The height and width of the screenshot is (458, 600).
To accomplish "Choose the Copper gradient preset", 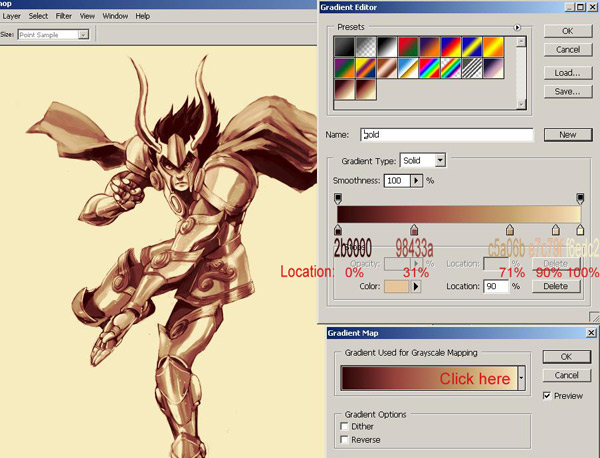I will (x=387, y=68).
